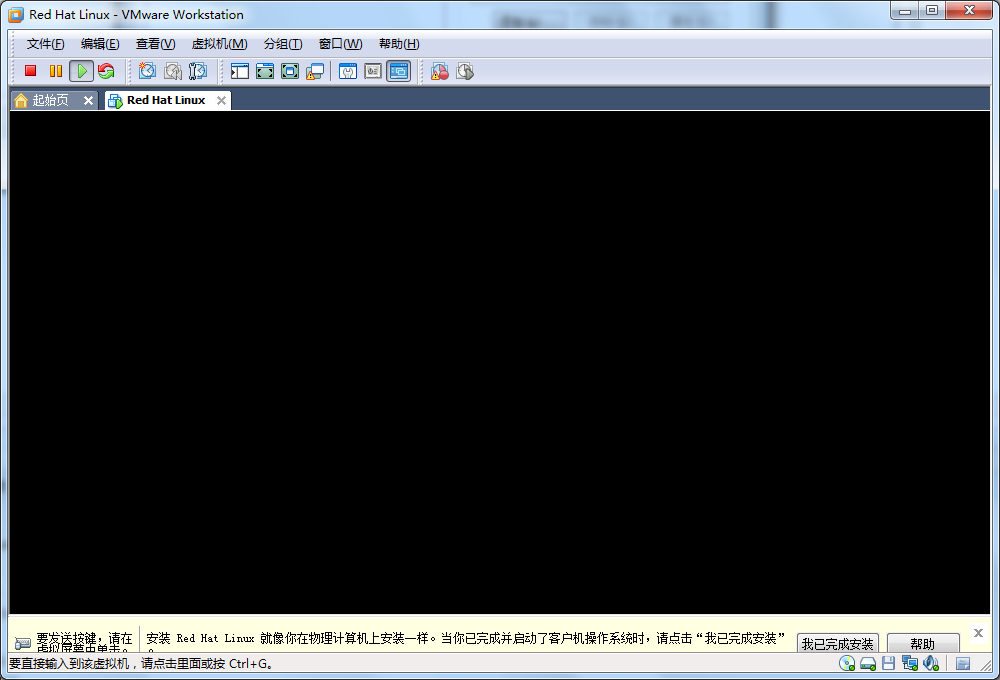Click the Unity mode icon with warning

(315, 71)
